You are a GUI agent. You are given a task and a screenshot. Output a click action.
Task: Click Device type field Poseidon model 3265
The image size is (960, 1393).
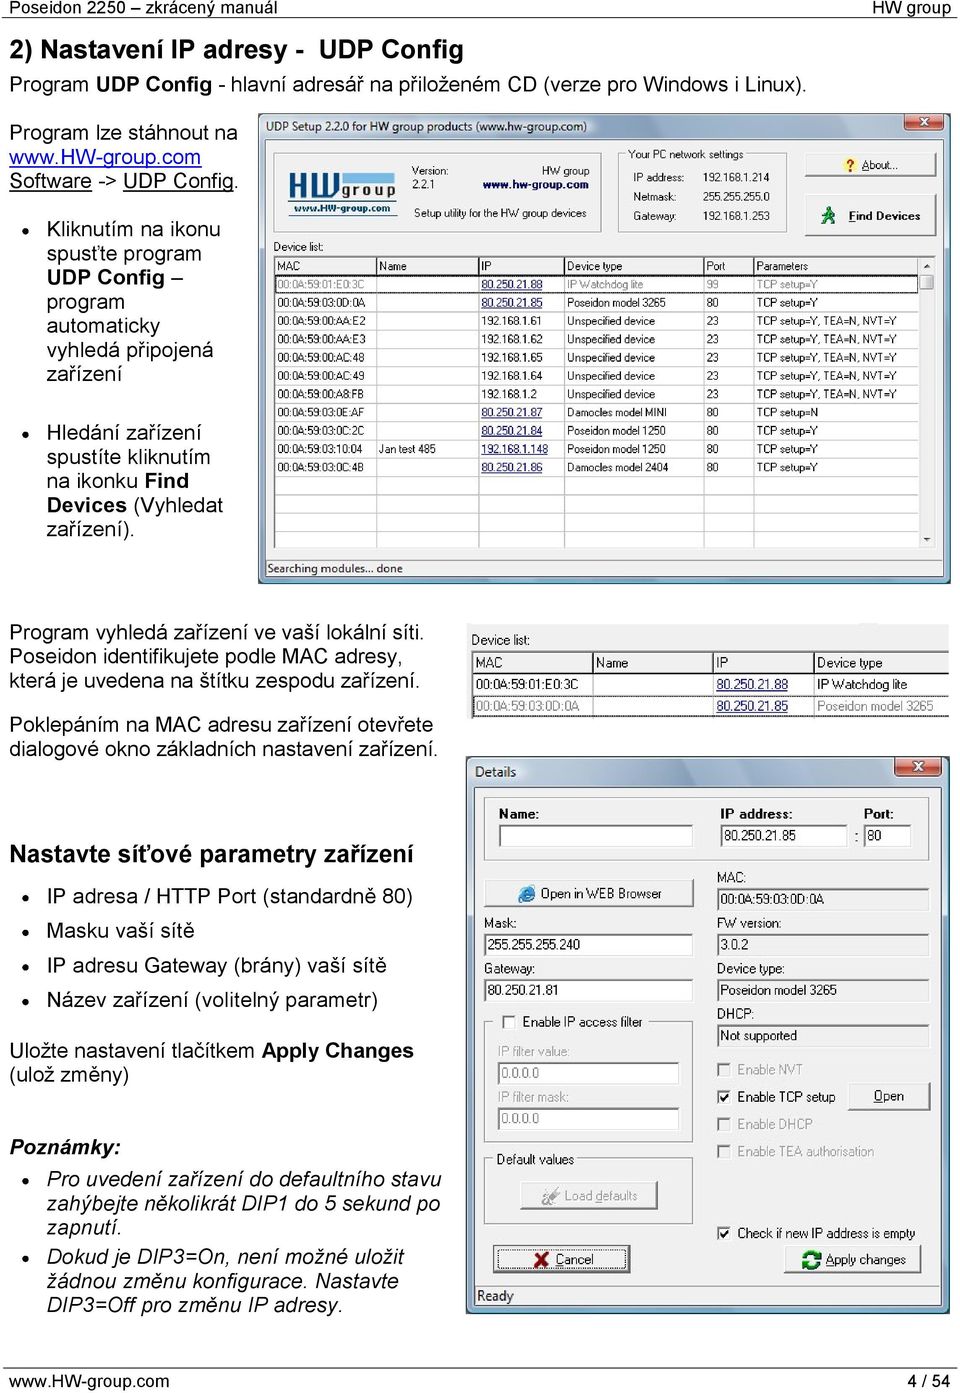click(x=822, y=991)
